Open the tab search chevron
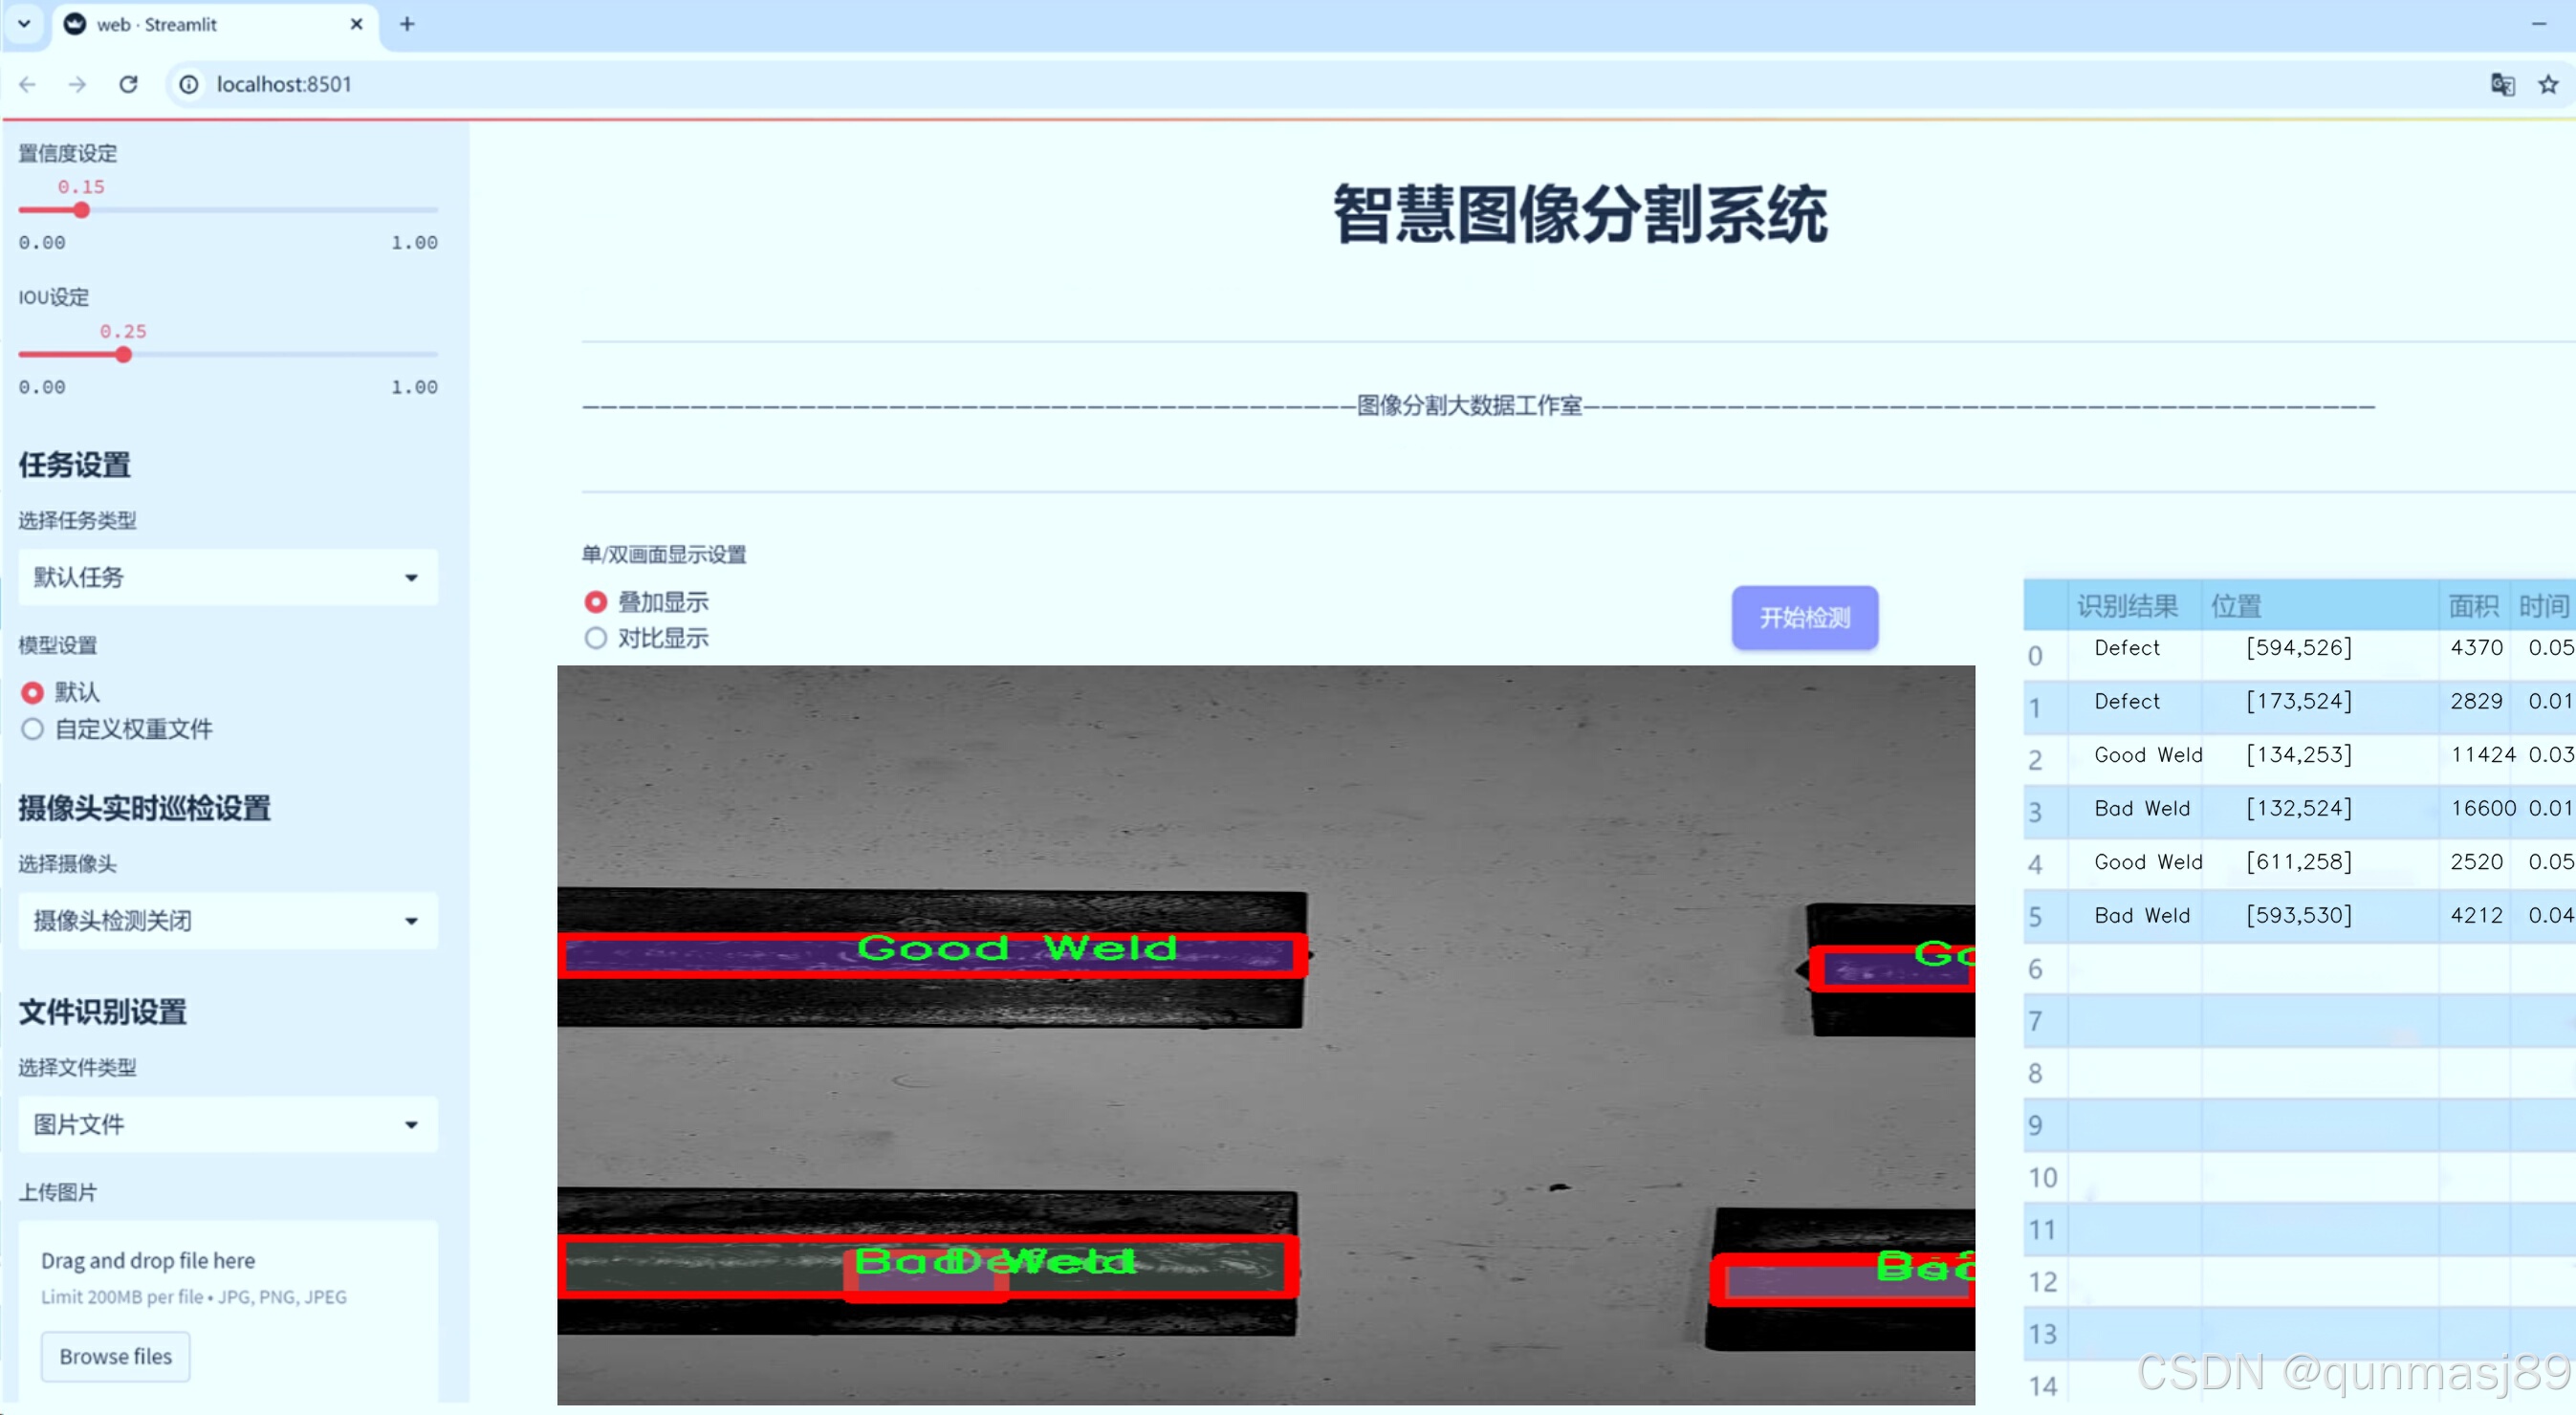The width and height of the screenshot is (2576, 1415). pyautogui.click(x=24, y=24)
